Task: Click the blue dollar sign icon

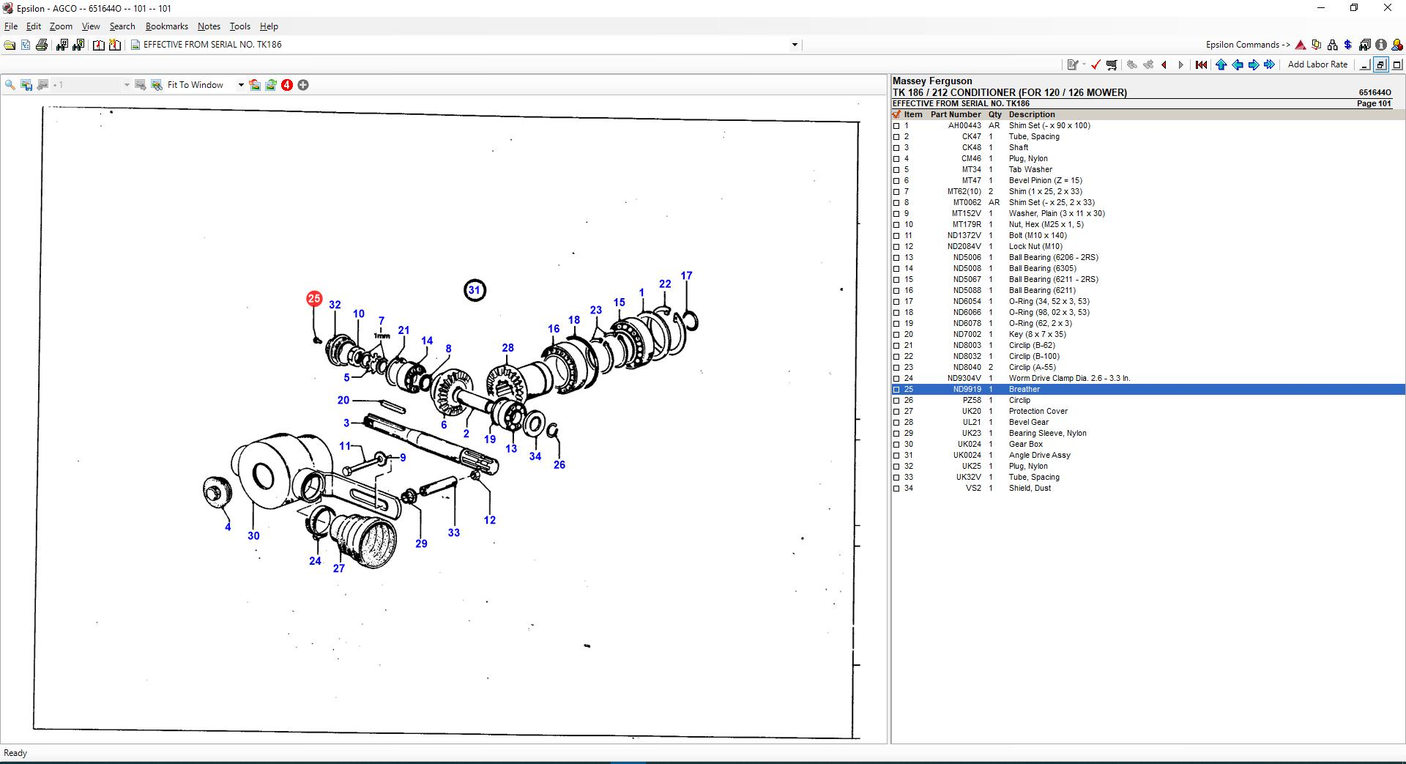Action: point(1348,45)
